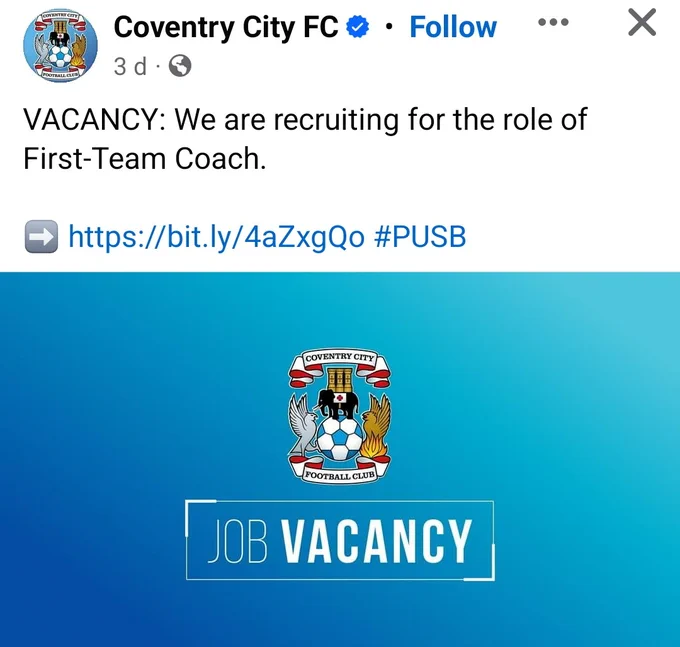
Task: Open the three-dot post options menu
Action: 553,22
